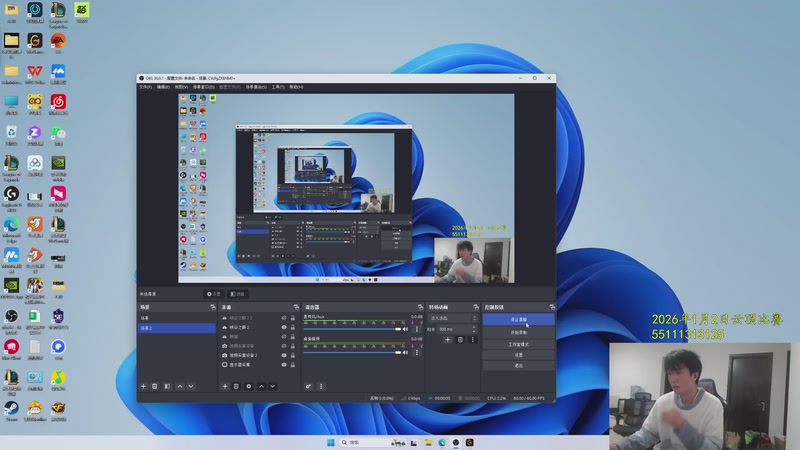The height and width of the screenshot is (450, 800).
Task: Add a new scene with plus icon
Action: (143, 386)
